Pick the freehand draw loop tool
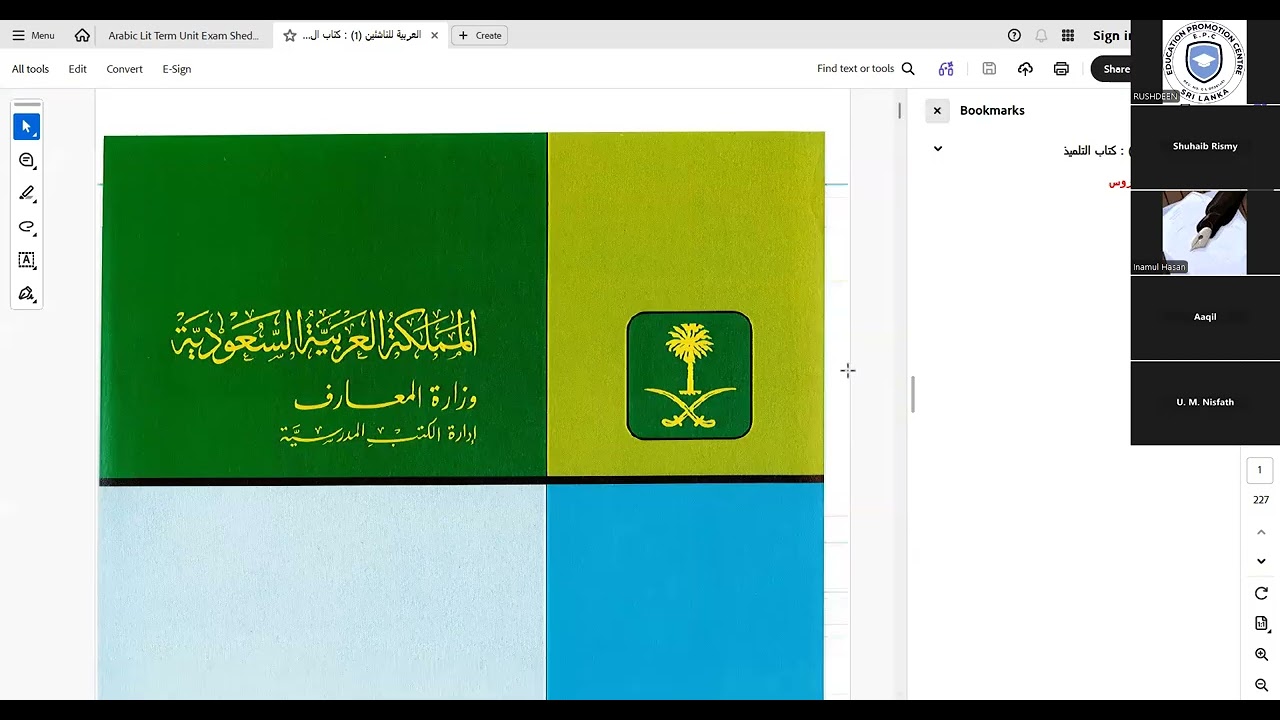This screenshot has width=1280, height=720. click(27, 226)
